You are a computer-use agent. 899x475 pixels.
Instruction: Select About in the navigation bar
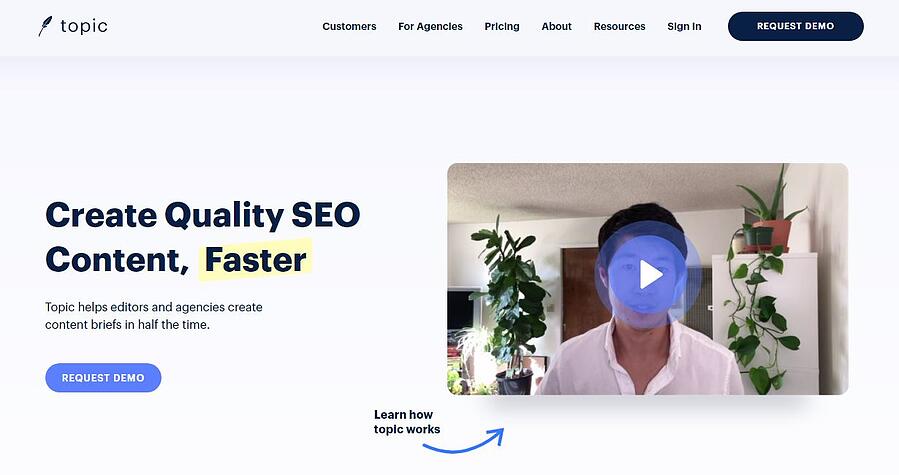(x=556, y=26)
